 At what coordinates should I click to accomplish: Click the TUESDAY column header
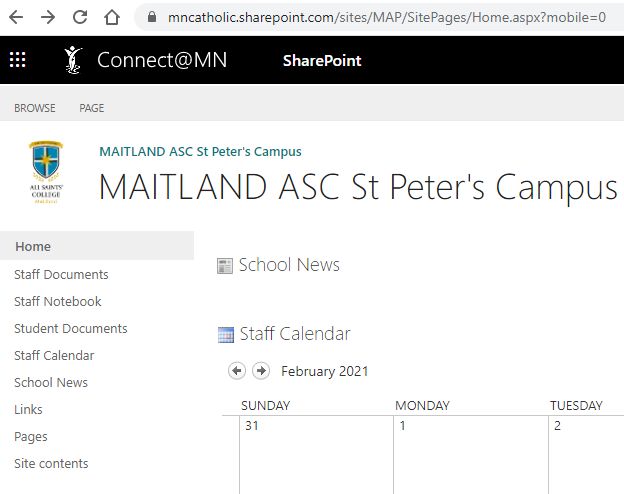click(576, 406)
